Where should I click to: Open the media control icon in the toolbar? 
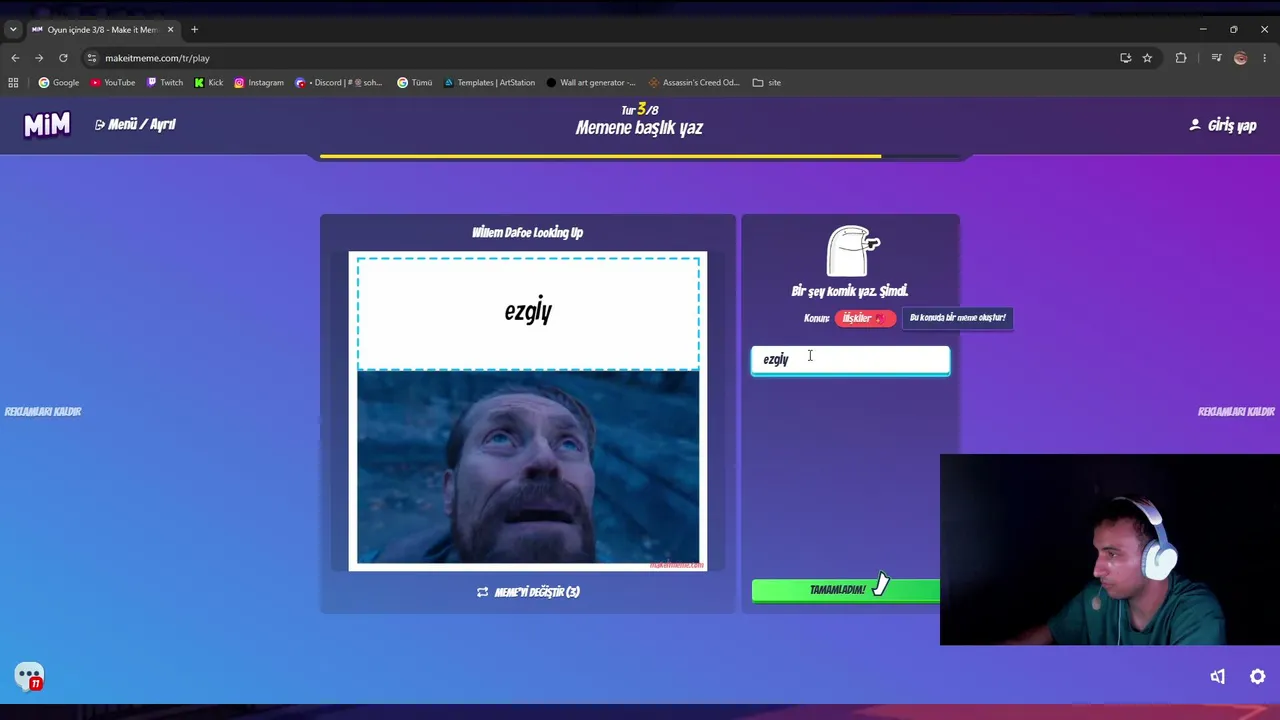click(1216, 58)
